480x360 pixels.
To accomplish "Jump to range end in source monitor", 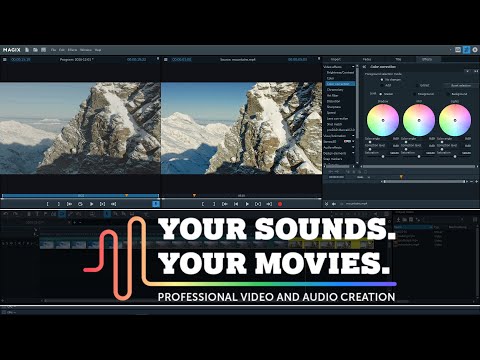I will 269,204.
